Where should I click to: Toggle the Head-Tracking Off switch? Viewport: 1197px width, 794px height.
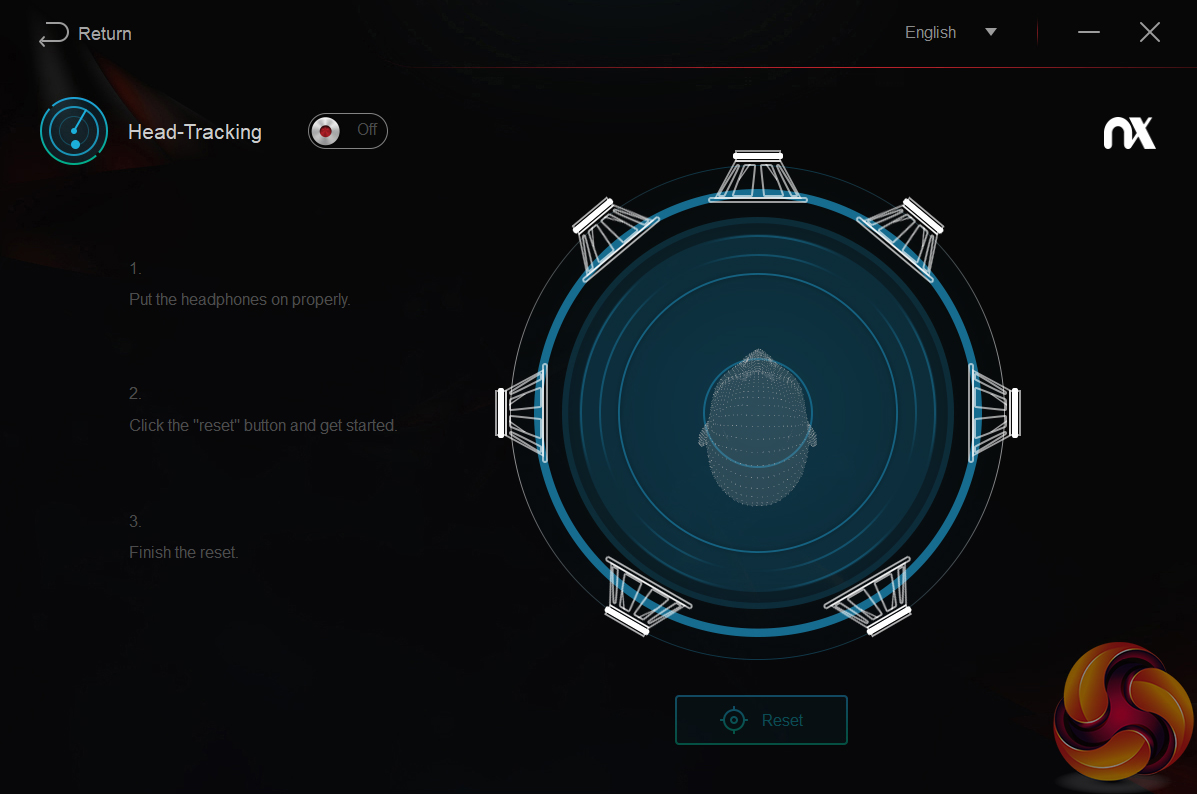tap(347, 131)
